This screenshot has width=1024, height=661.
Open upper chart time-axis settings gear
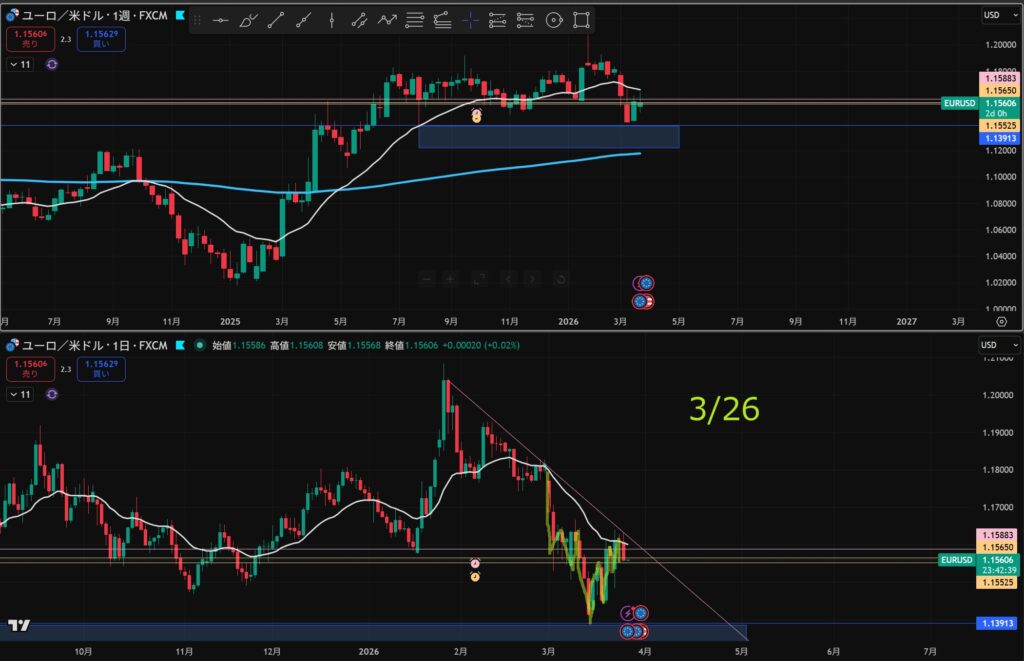(1002, 322)
